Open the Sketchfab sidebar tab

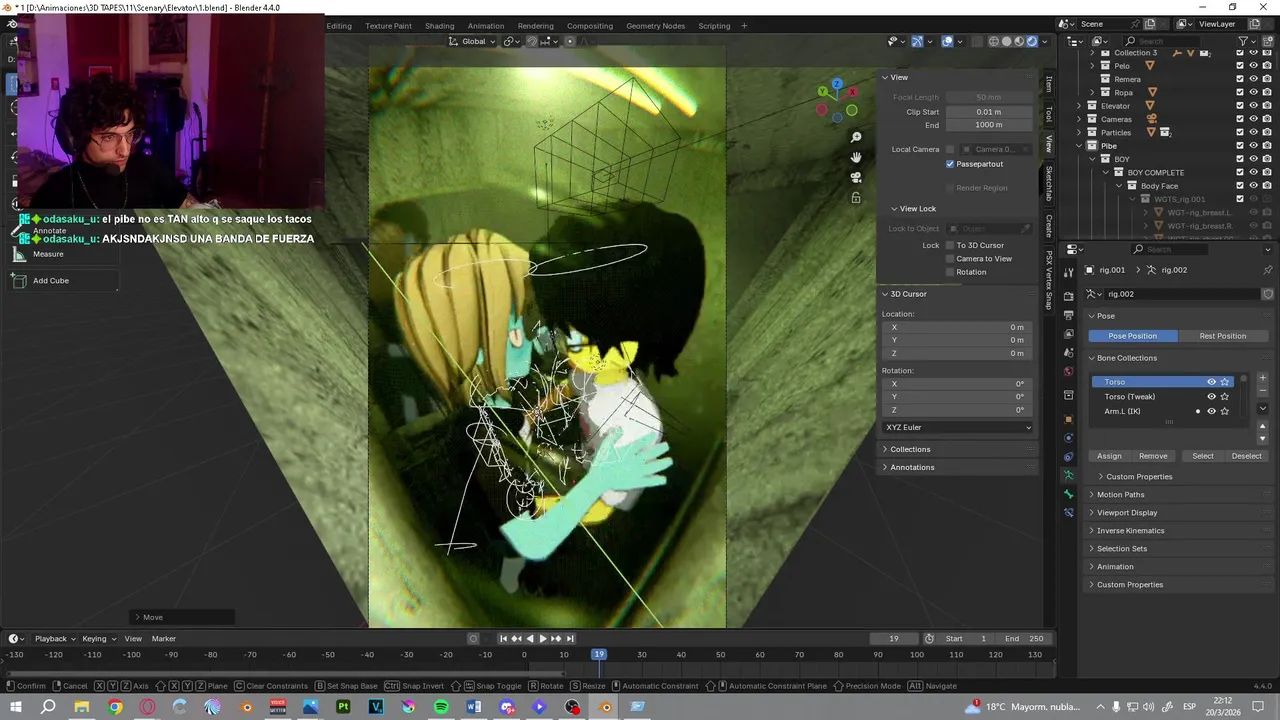tap(1048, 185)
